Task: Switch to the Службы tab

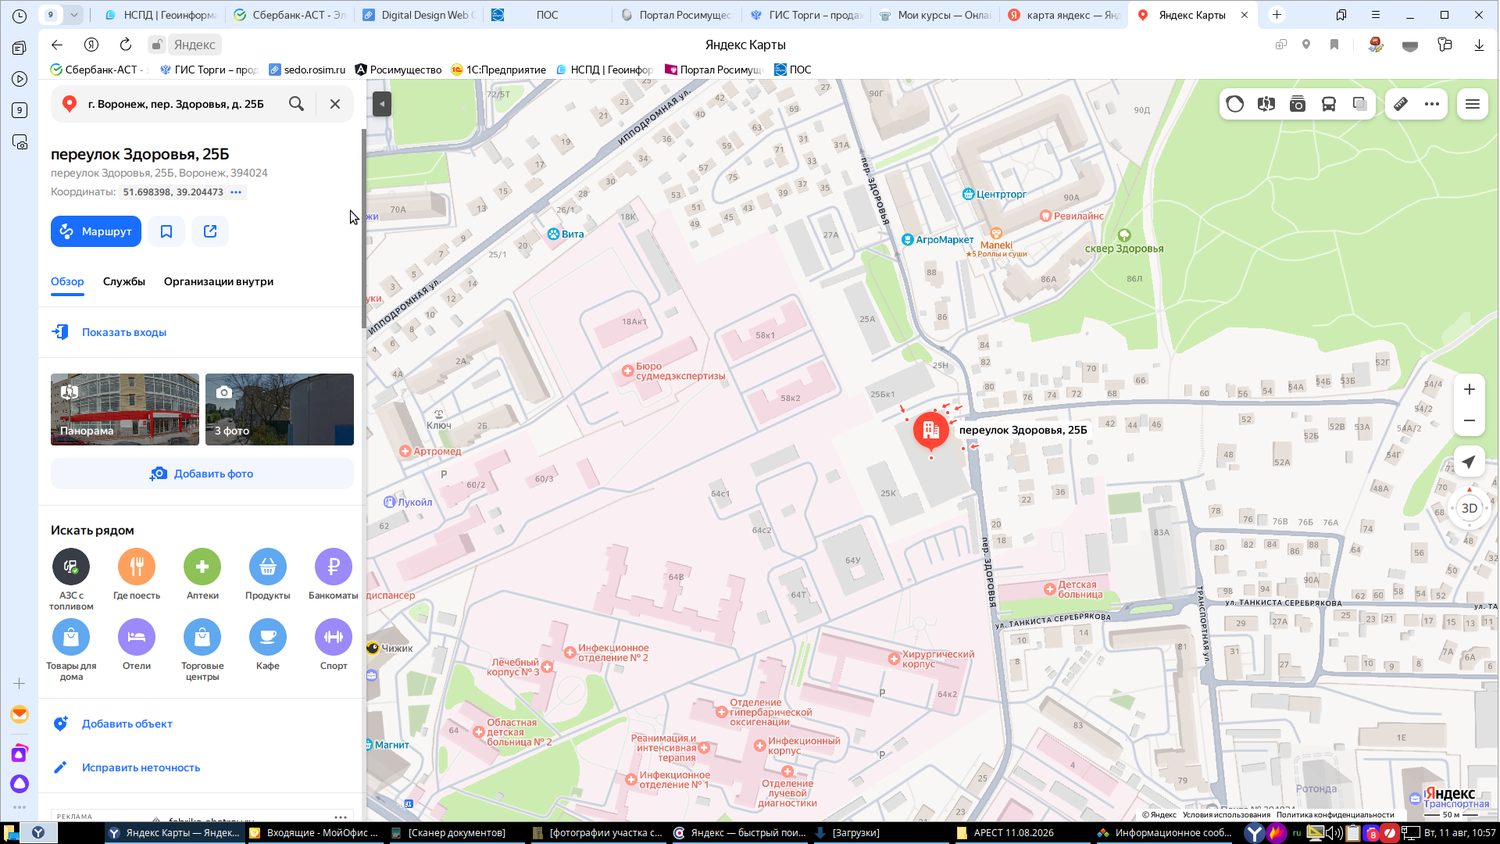Action: 124,282
